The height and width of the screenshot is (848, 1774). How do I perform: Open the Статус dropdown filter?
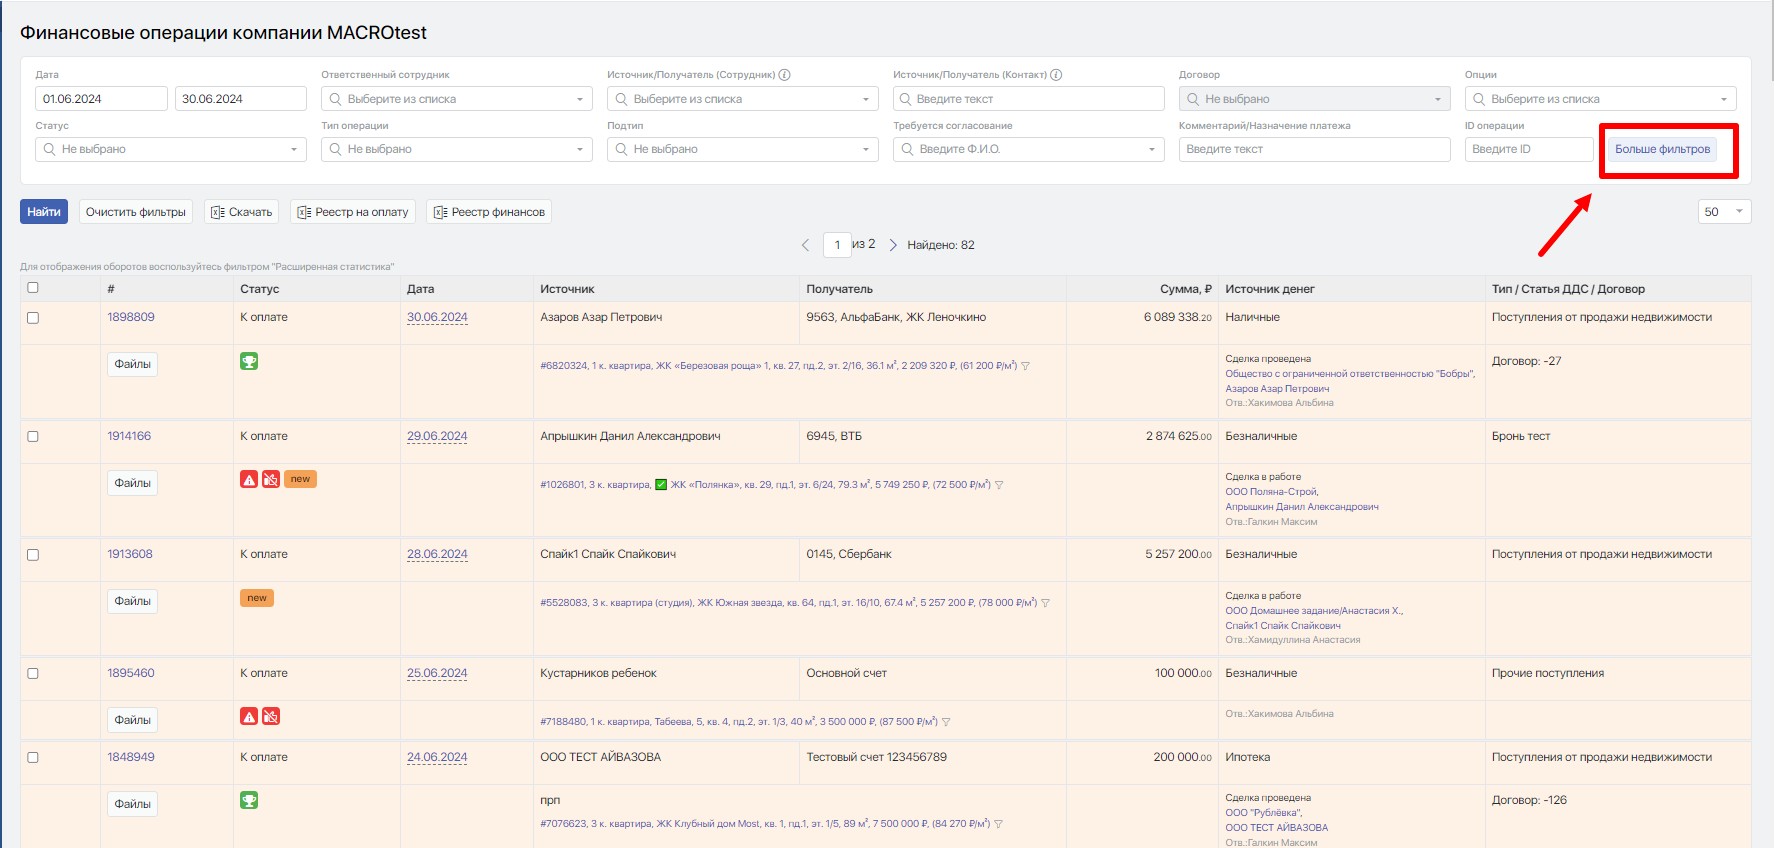pyautogui.click(x=171, y=149)
